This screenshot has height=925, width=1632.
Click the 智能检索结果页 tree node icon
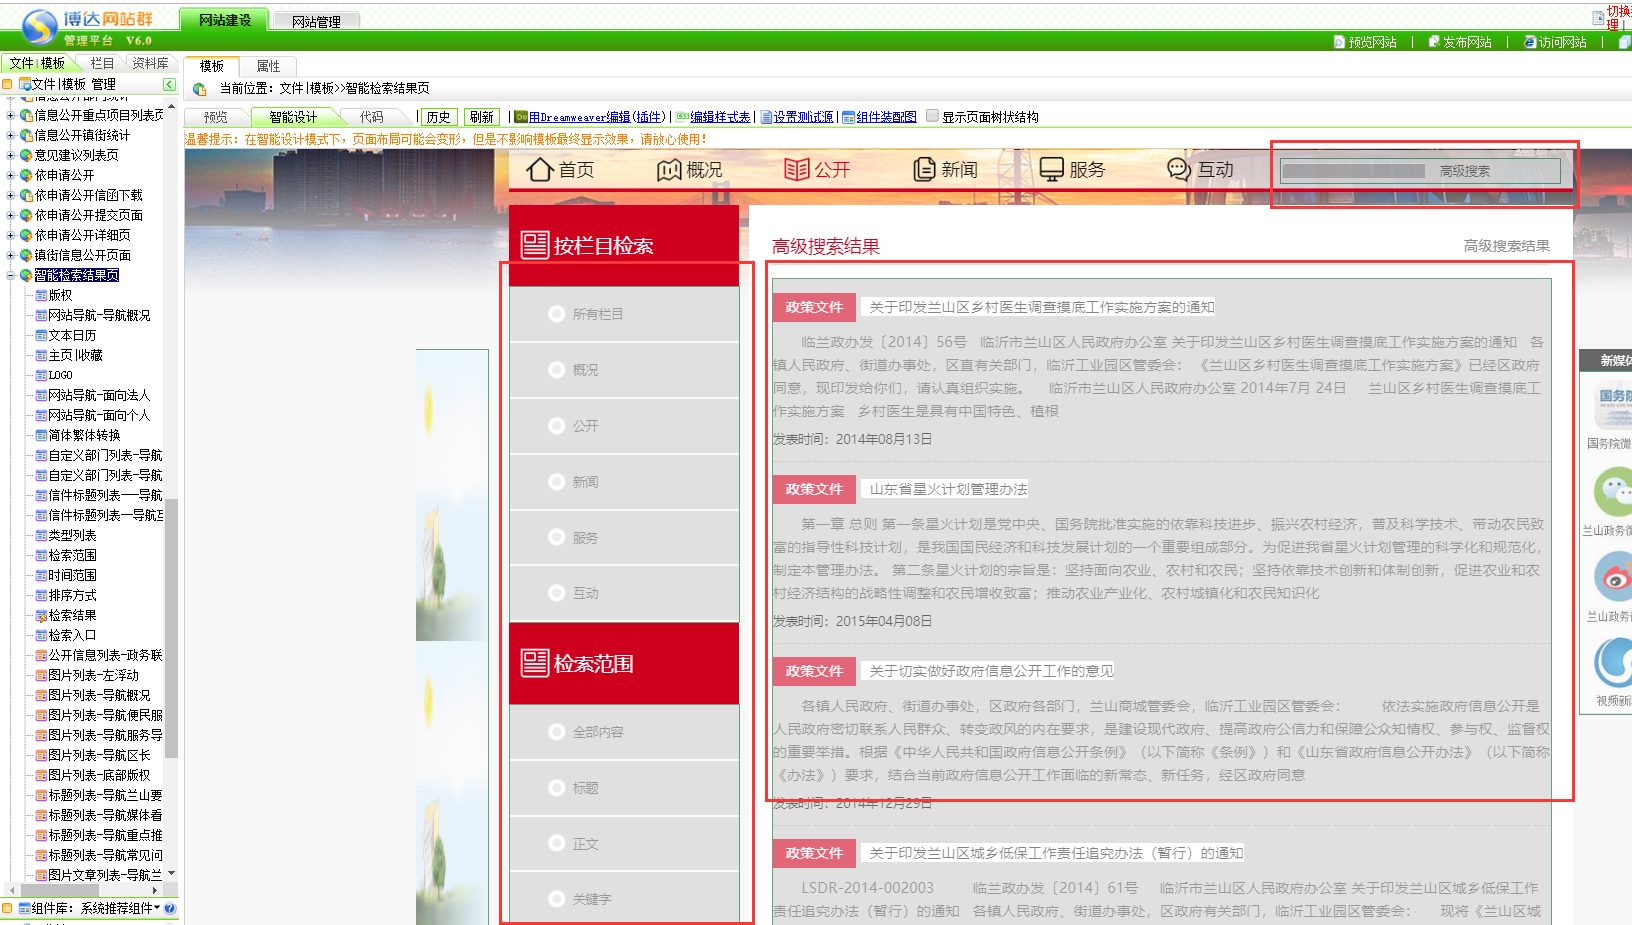tap(26, 275)
